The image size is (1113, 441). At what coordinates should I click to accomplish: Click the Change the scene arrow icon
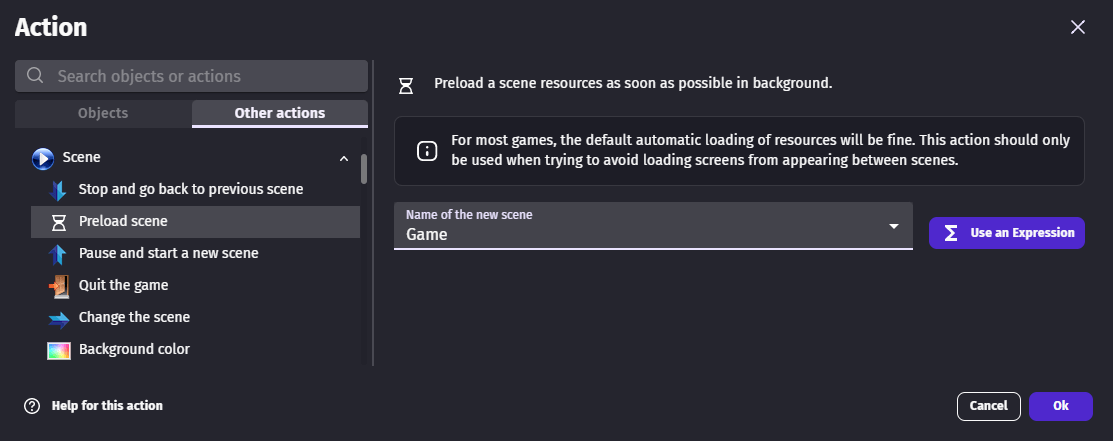click(59, 318)
